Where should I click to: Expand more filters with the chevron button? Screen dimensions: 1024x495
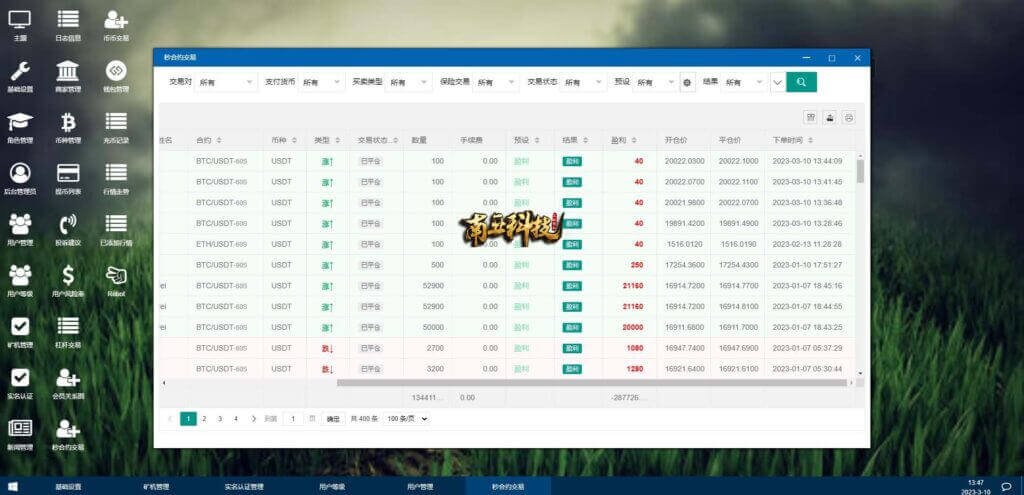tap(778, 82)
